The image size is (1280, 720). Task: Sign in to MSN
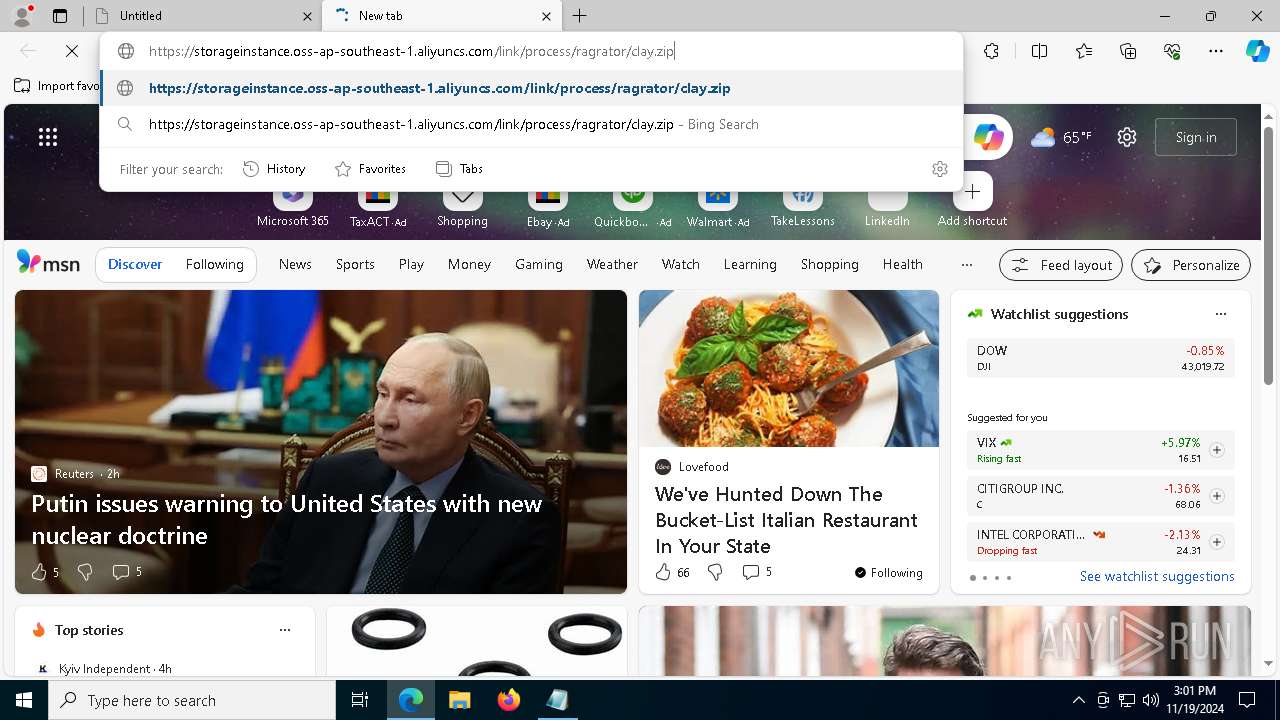(1196, 137)
